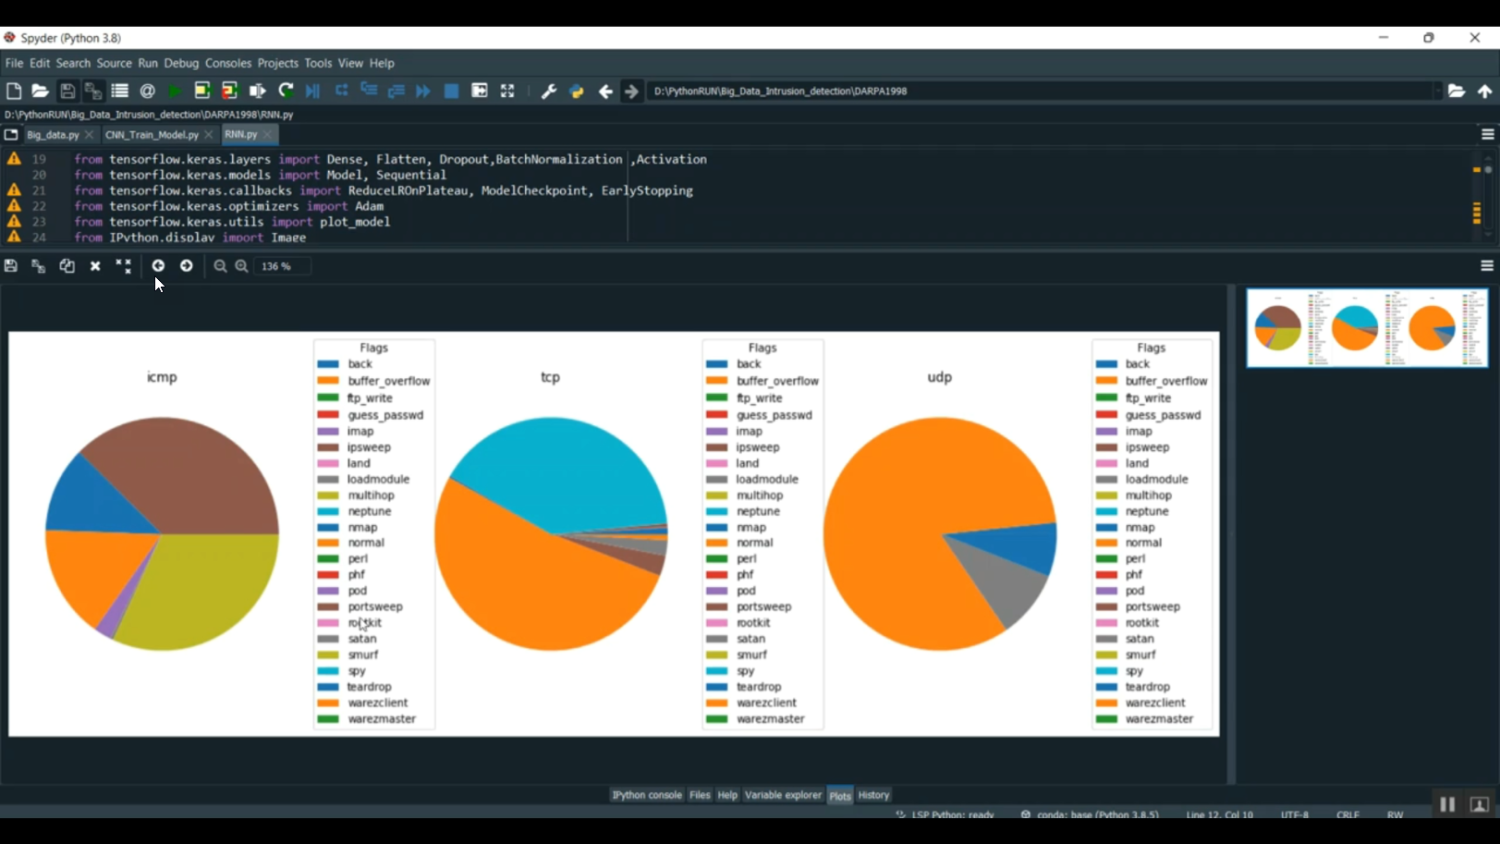Open PYTHONPATH manager Python icon
The height and width of the screenshot is (844, 1500).
pyautogui.click(x=576, y=91)
